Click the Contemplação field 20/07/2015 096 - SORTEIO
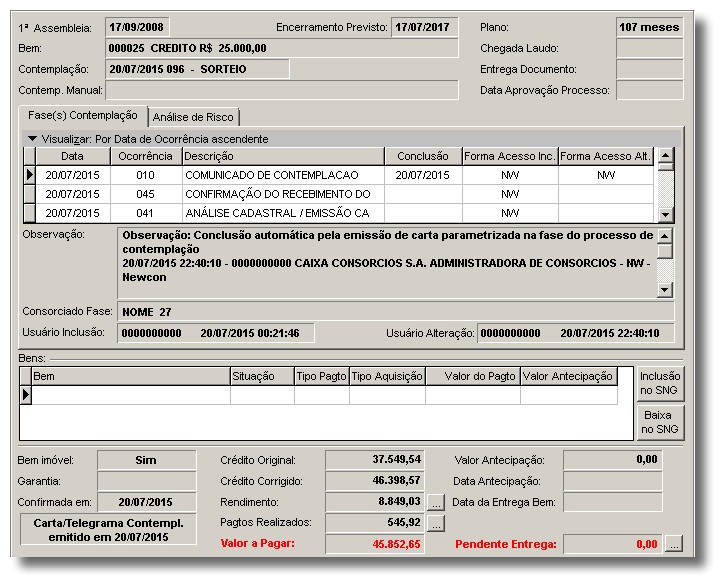 pyautogui.click(x=197, y=69)
